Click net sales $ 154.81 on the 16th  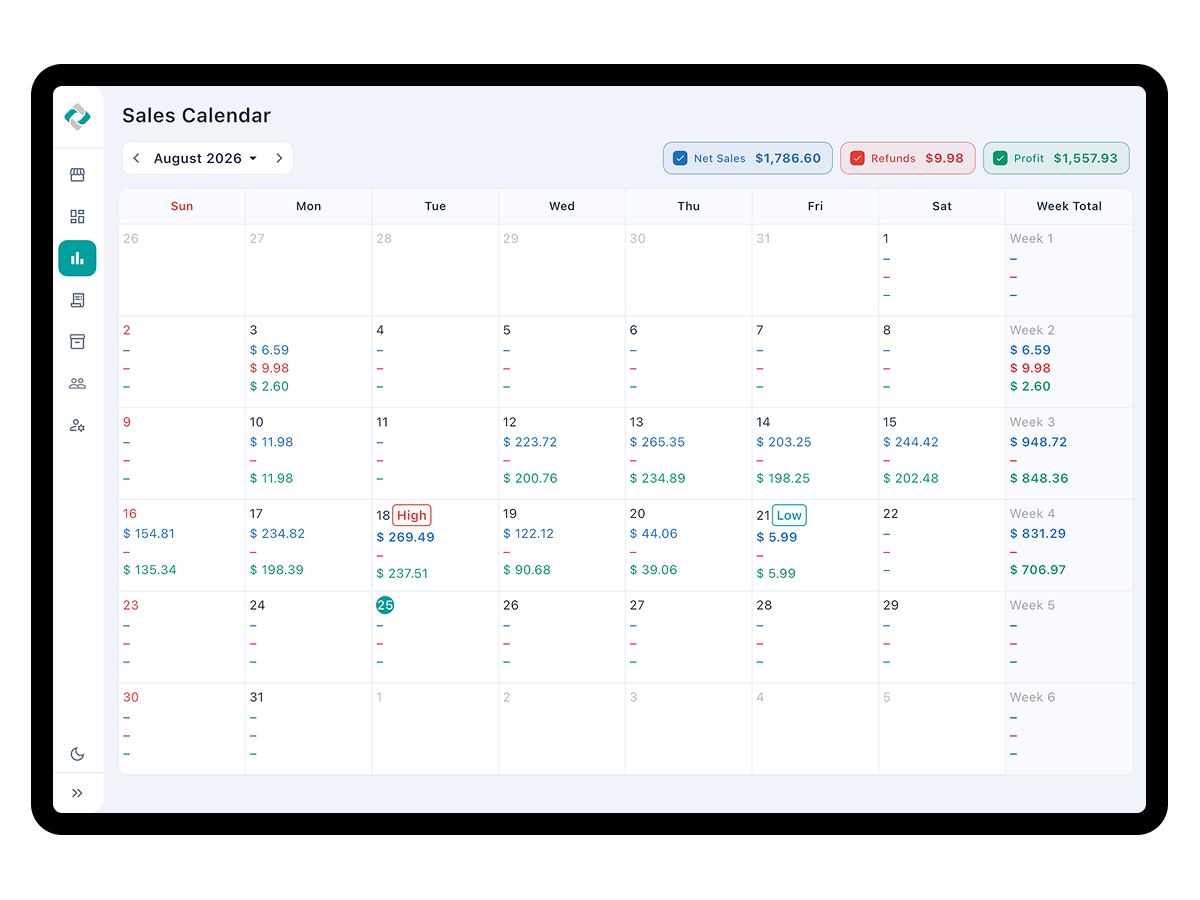click(149, 533)
